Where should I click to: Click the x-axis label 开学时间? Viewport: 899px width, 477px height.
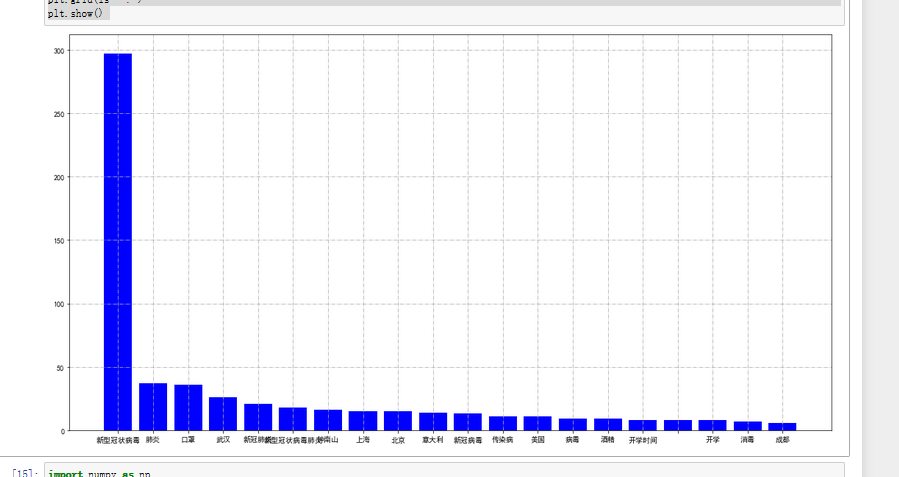click(643, 440)
